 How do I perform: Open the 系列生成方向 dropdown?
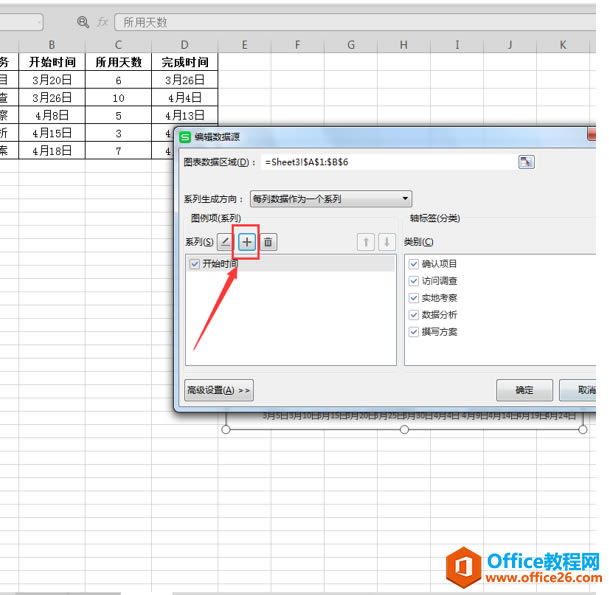pos(331,199)
